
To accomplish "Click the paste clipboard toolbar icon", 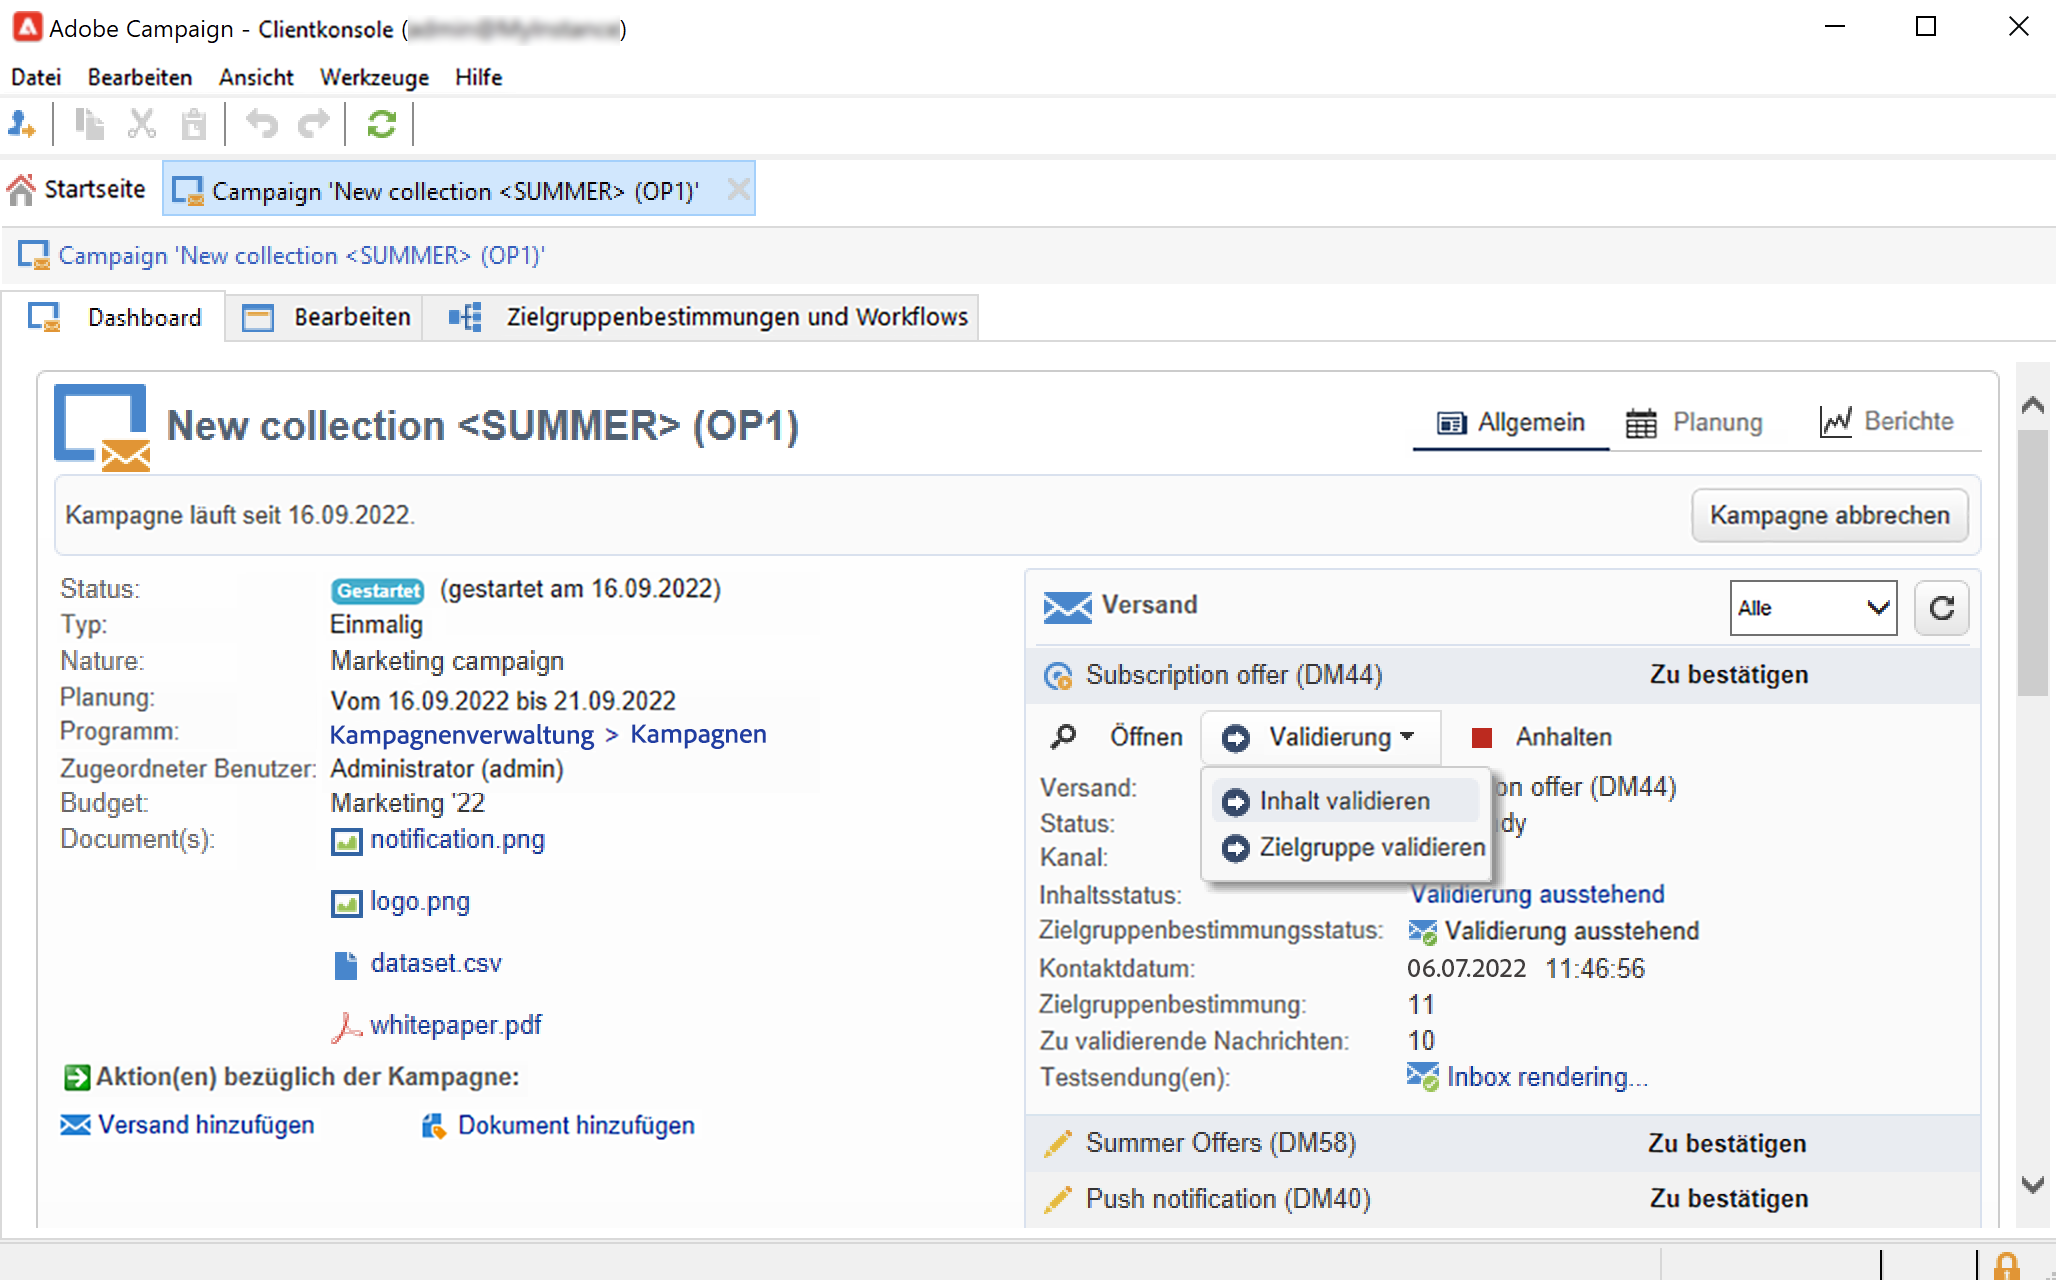I will coord(194,124).
